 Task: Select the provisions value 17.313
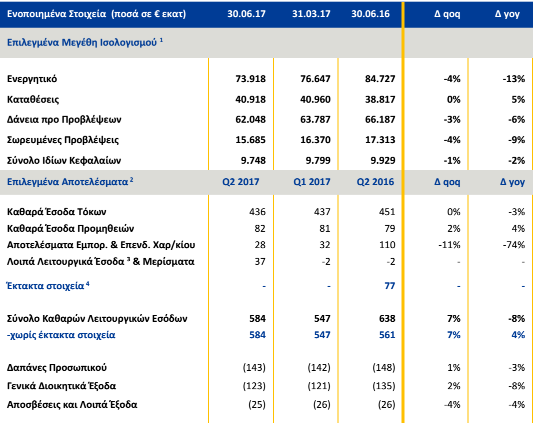click(380, 140)
